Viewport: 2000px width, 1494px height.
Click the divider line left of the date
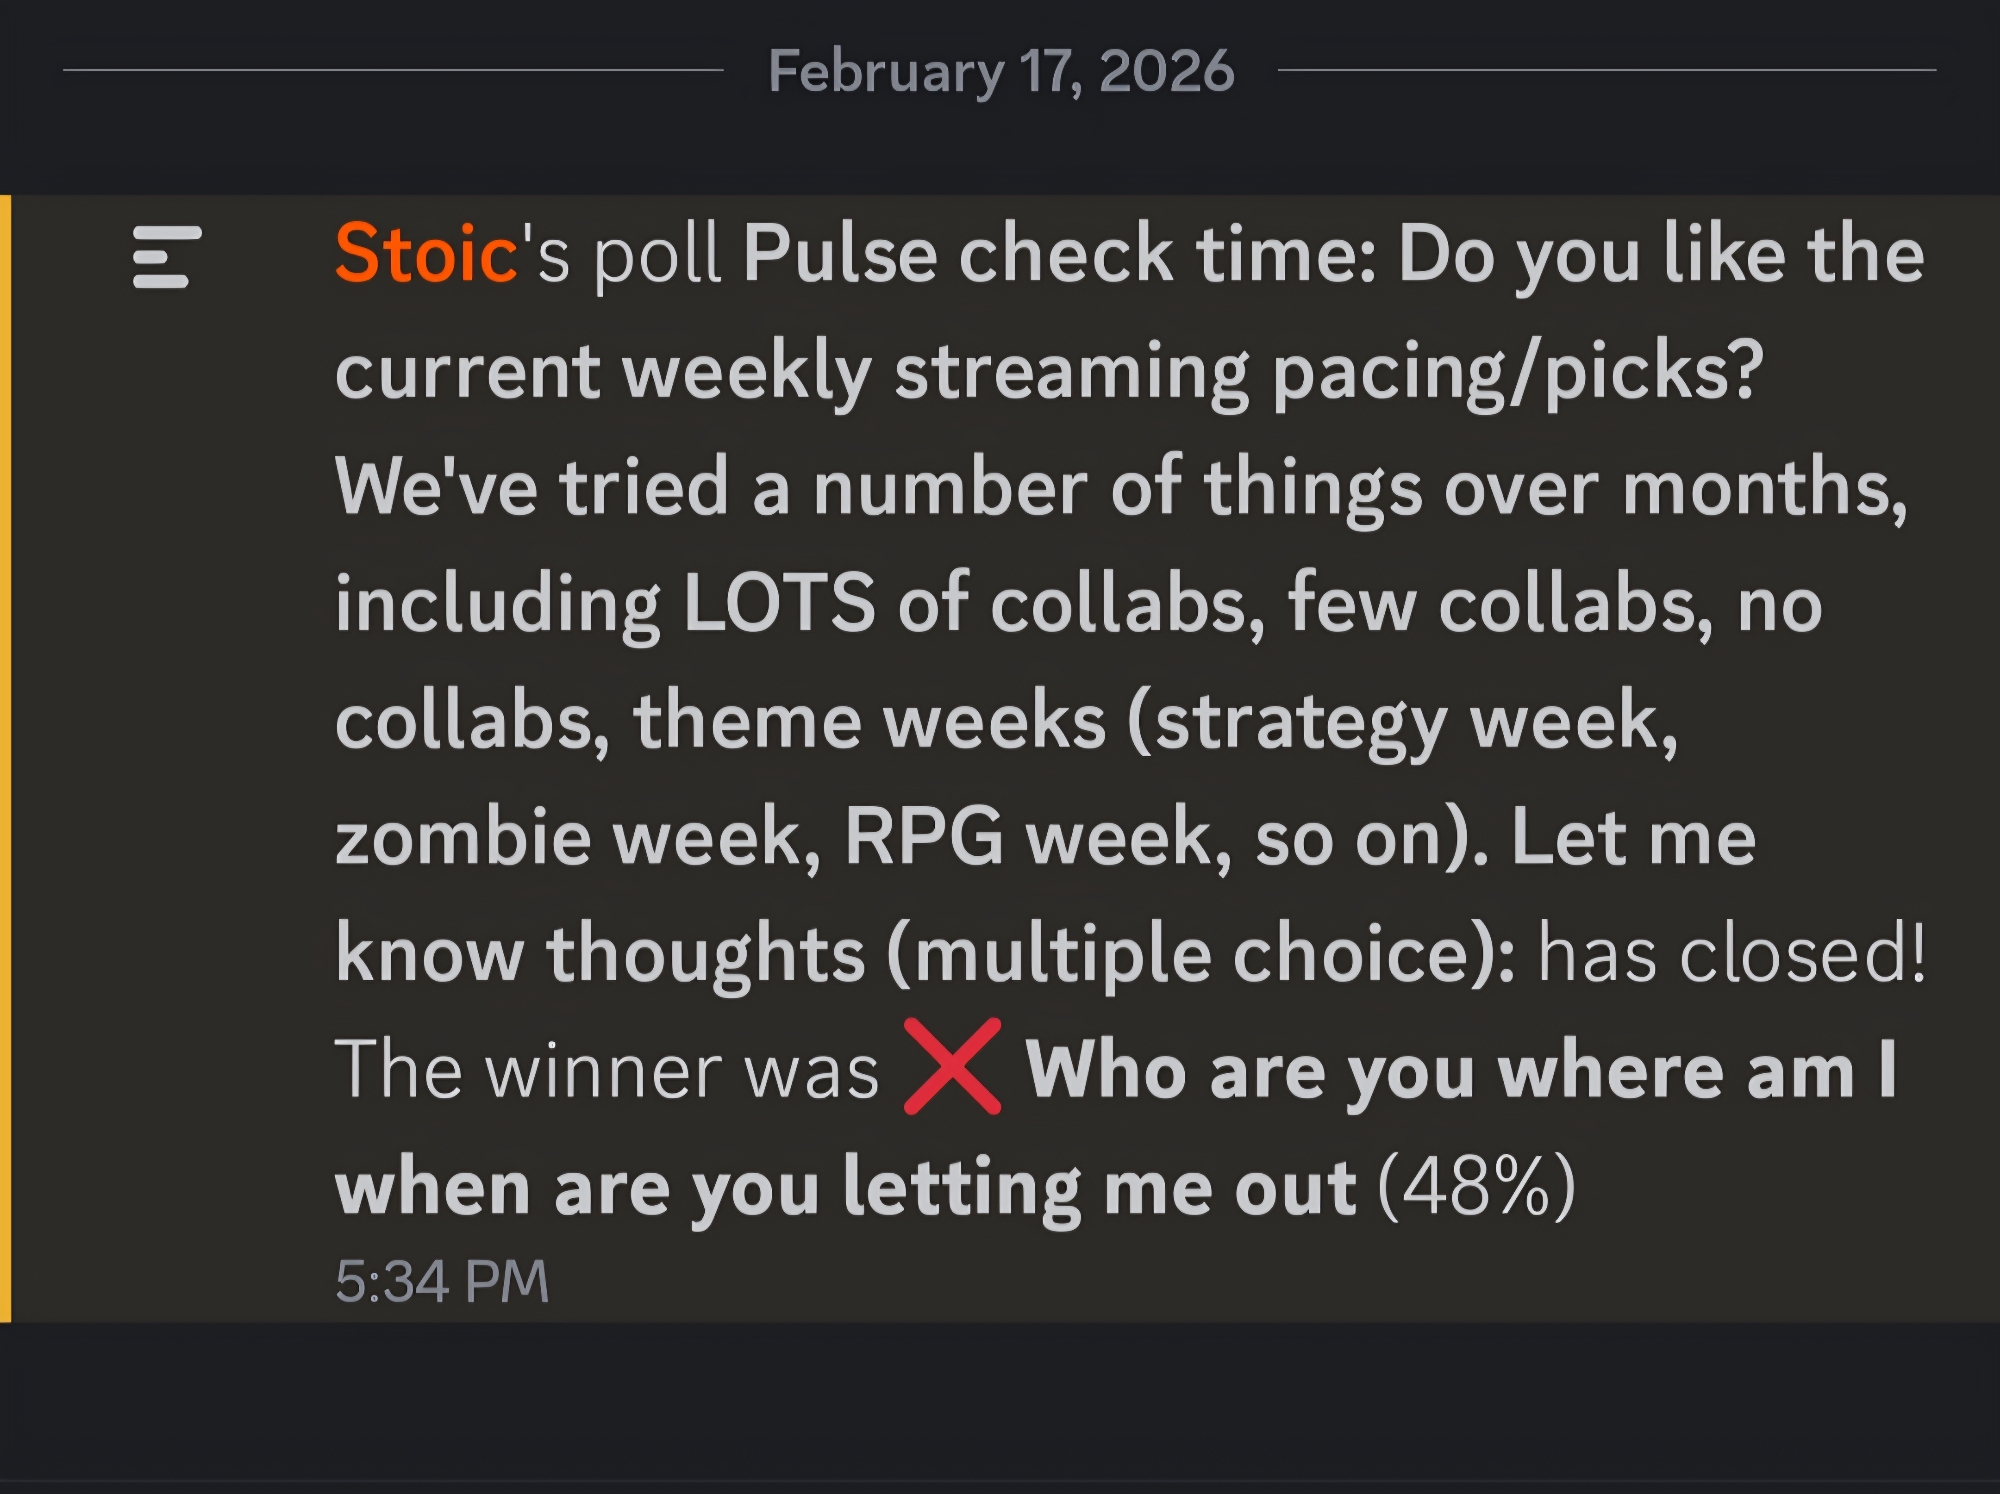(x=392, y=70)
